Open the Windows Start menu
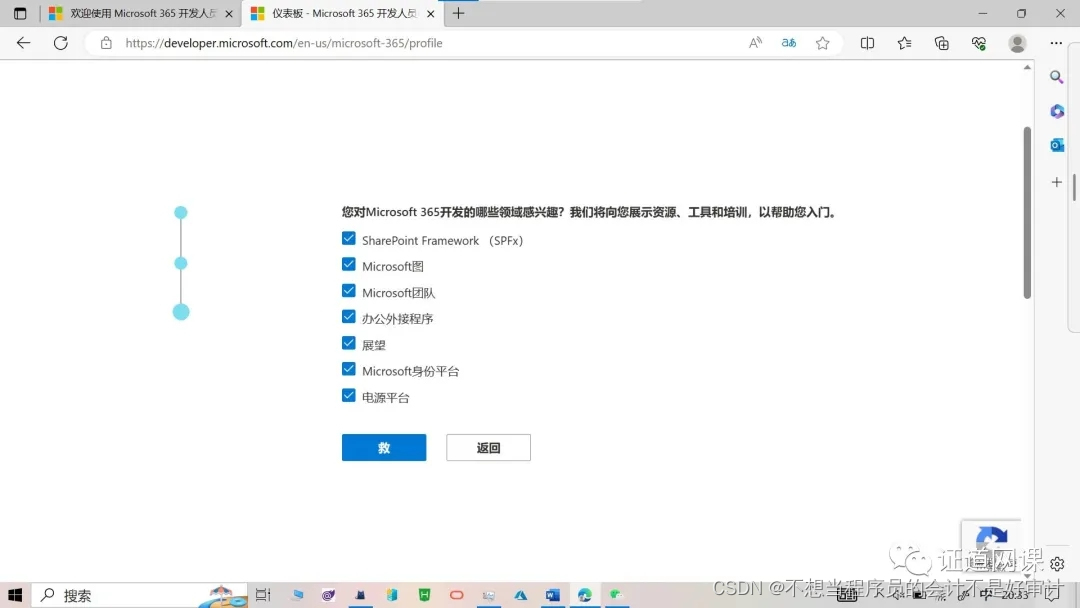The image size is (1080, 608). 15,595
